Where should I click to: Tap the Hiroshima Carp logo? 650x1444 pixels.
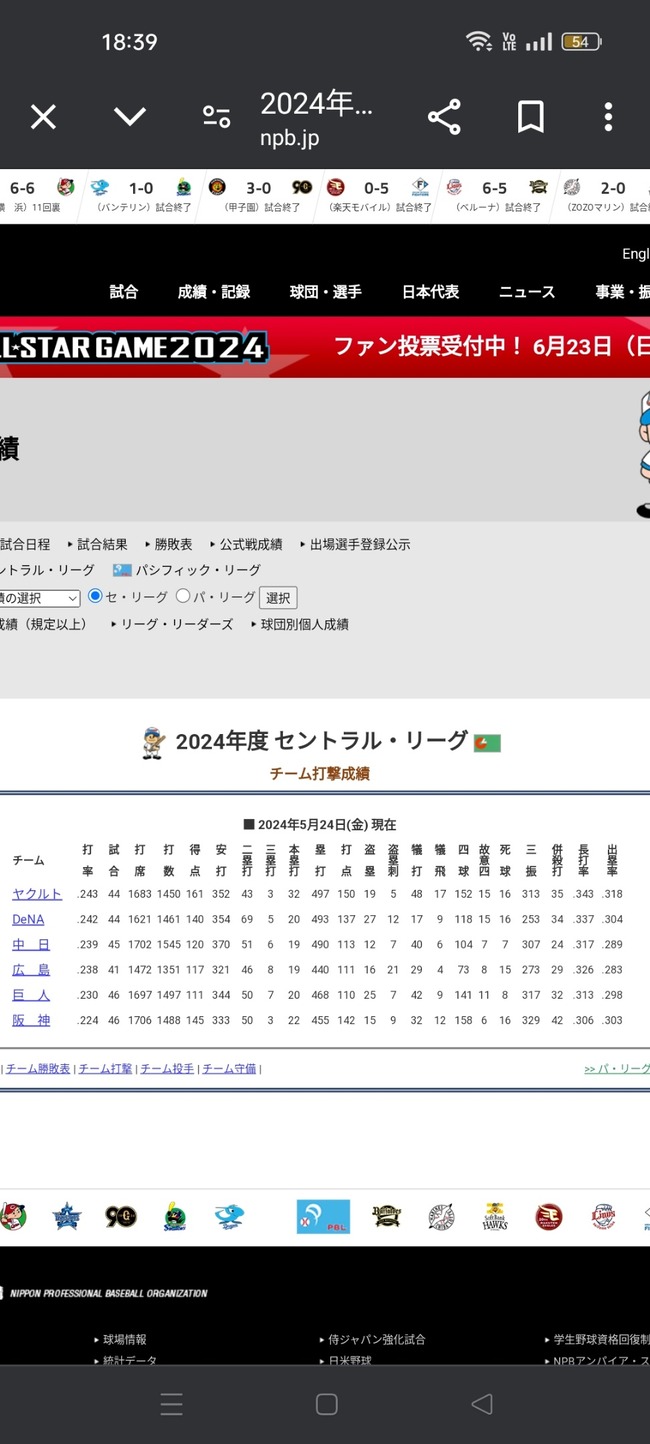point(13,1217)
